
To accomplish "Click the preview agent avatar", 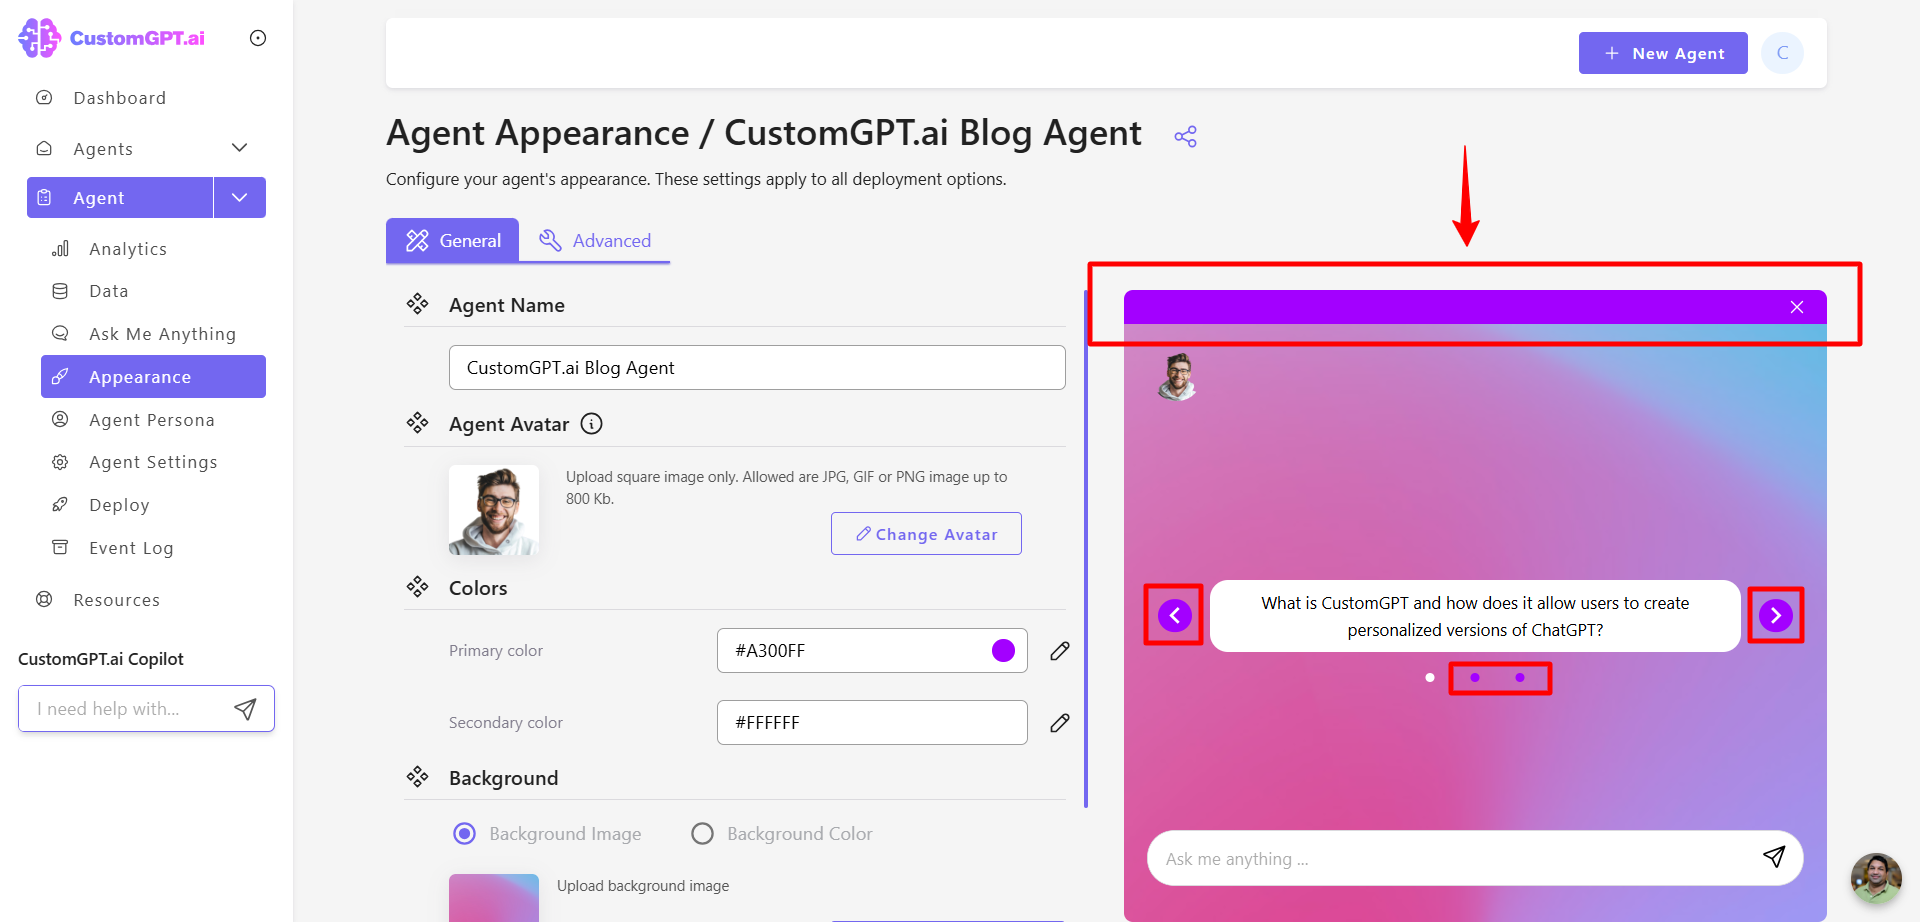I will click(x=1178, y=377).
